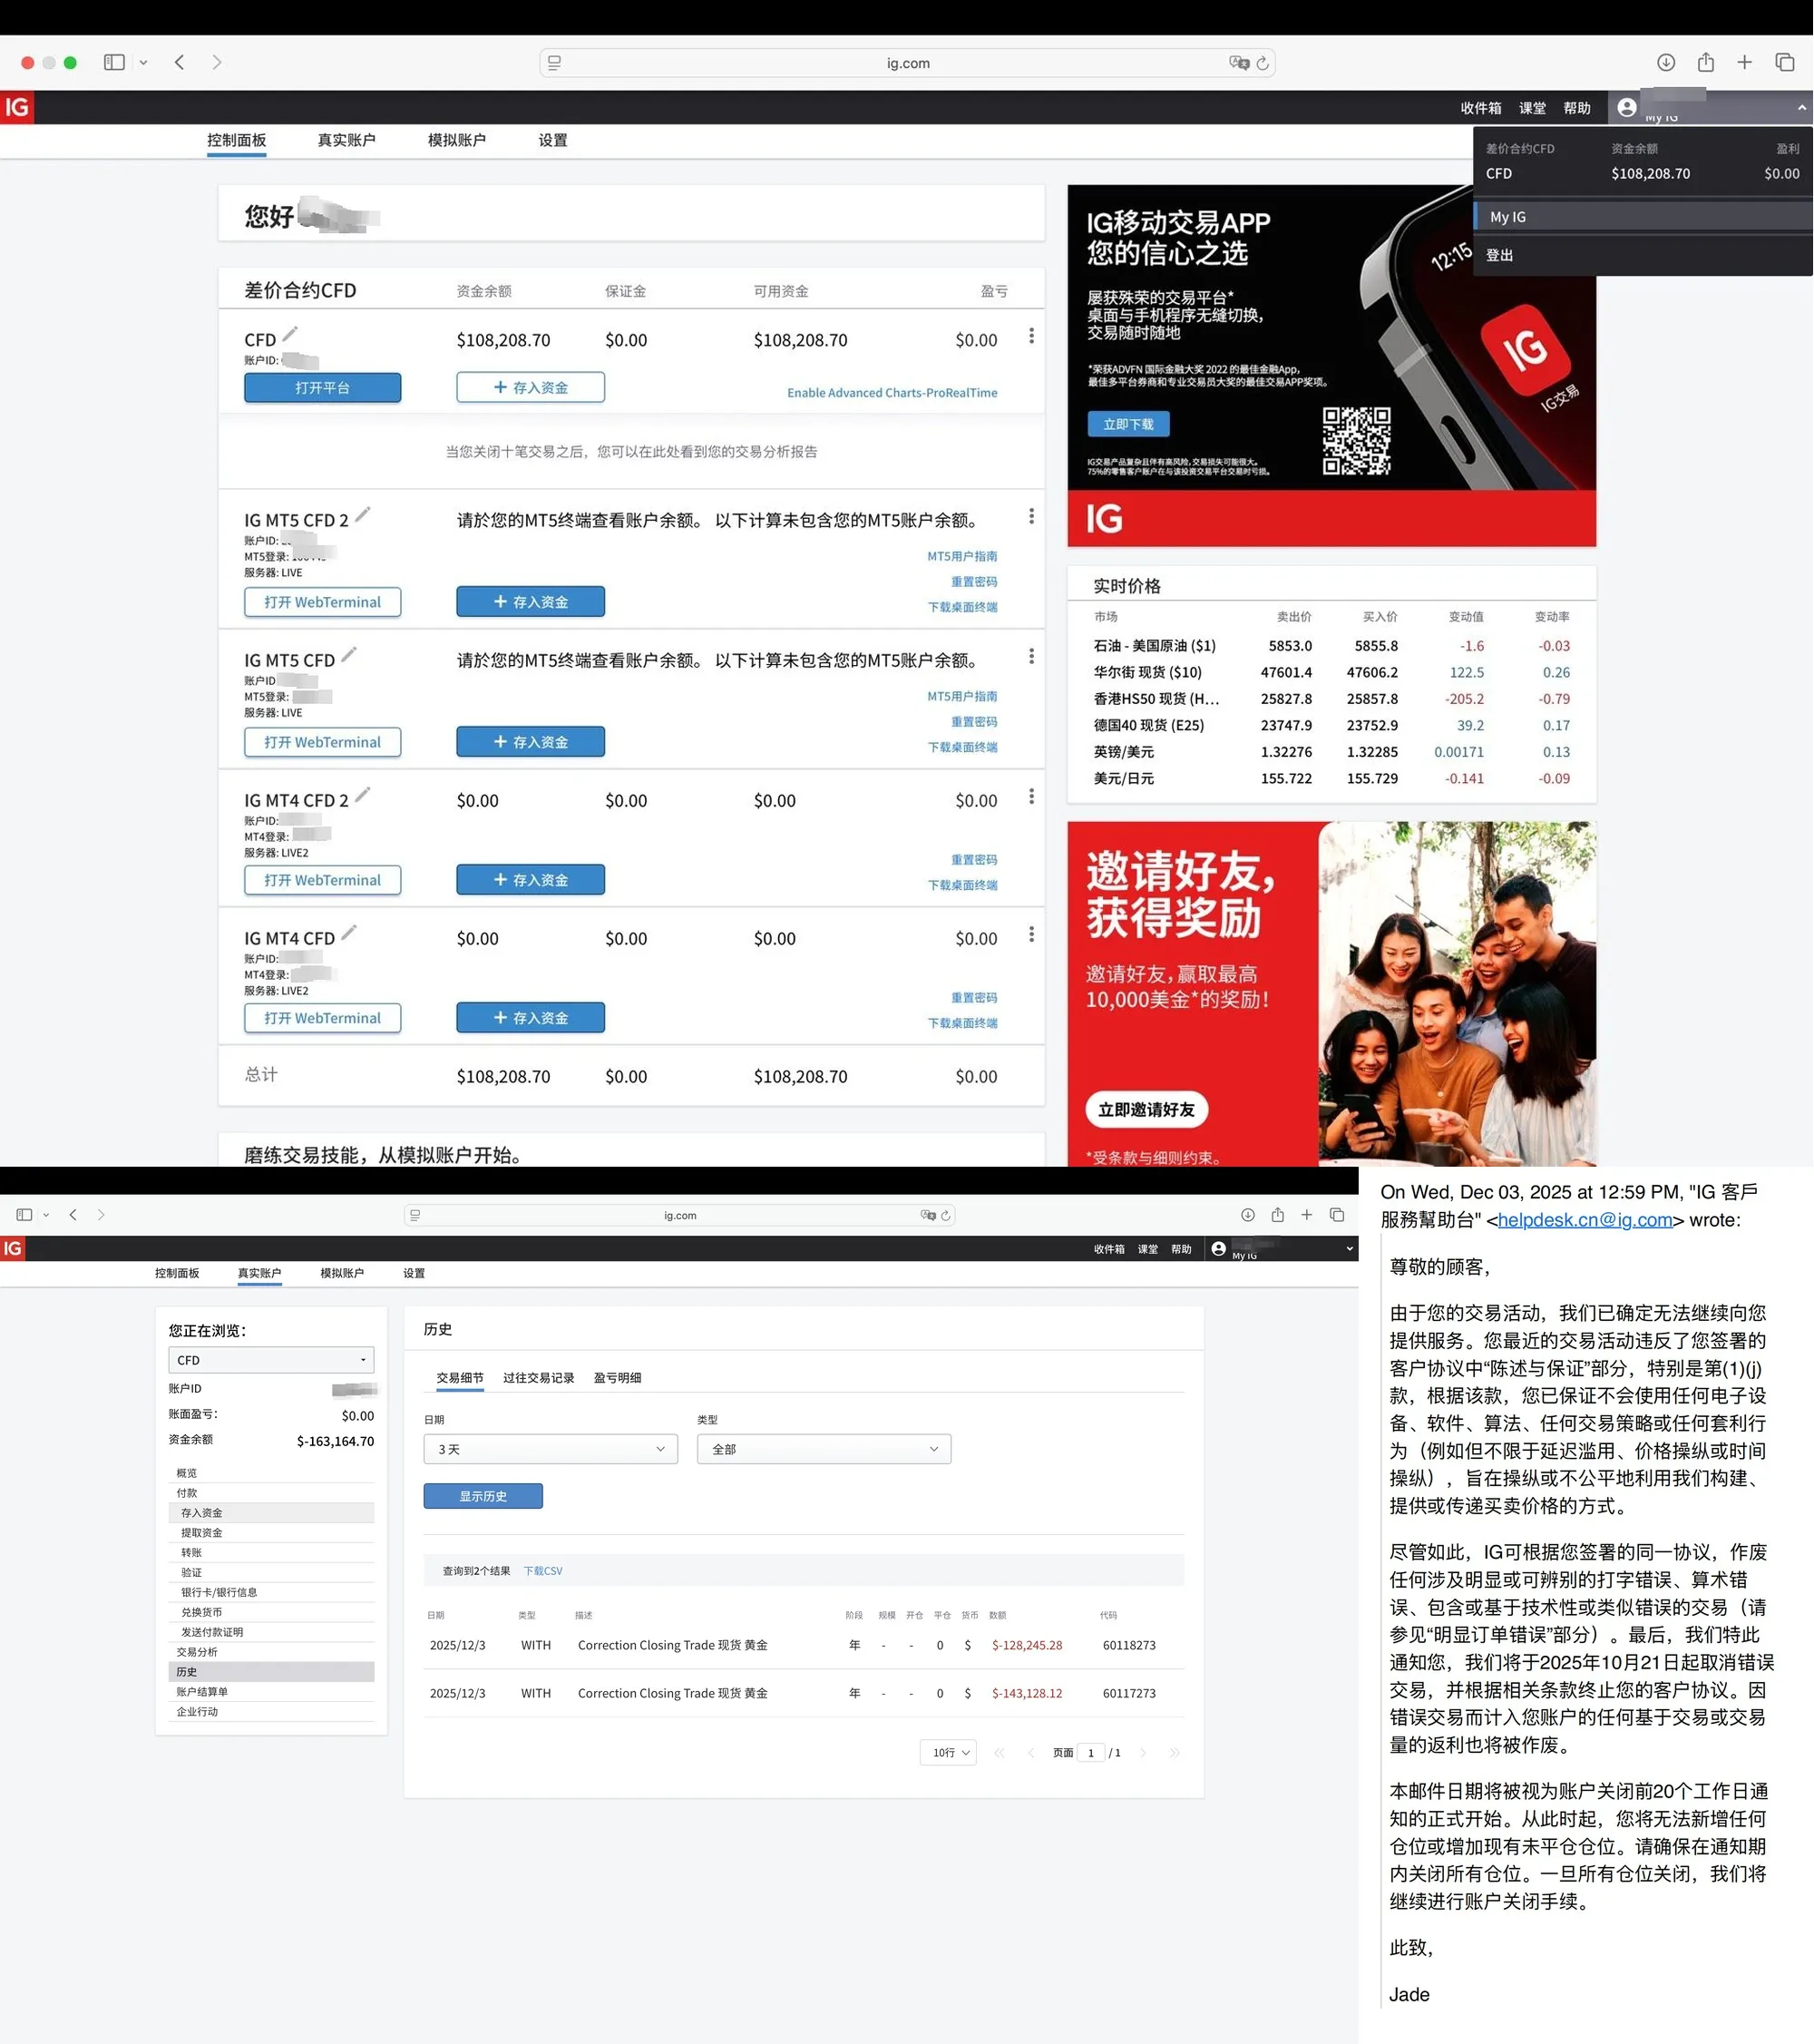This screenshot has height=2044, width=1814.
Task: Click 存入资金 for the IG MT4 CFD account
Action: (530, 1017)
